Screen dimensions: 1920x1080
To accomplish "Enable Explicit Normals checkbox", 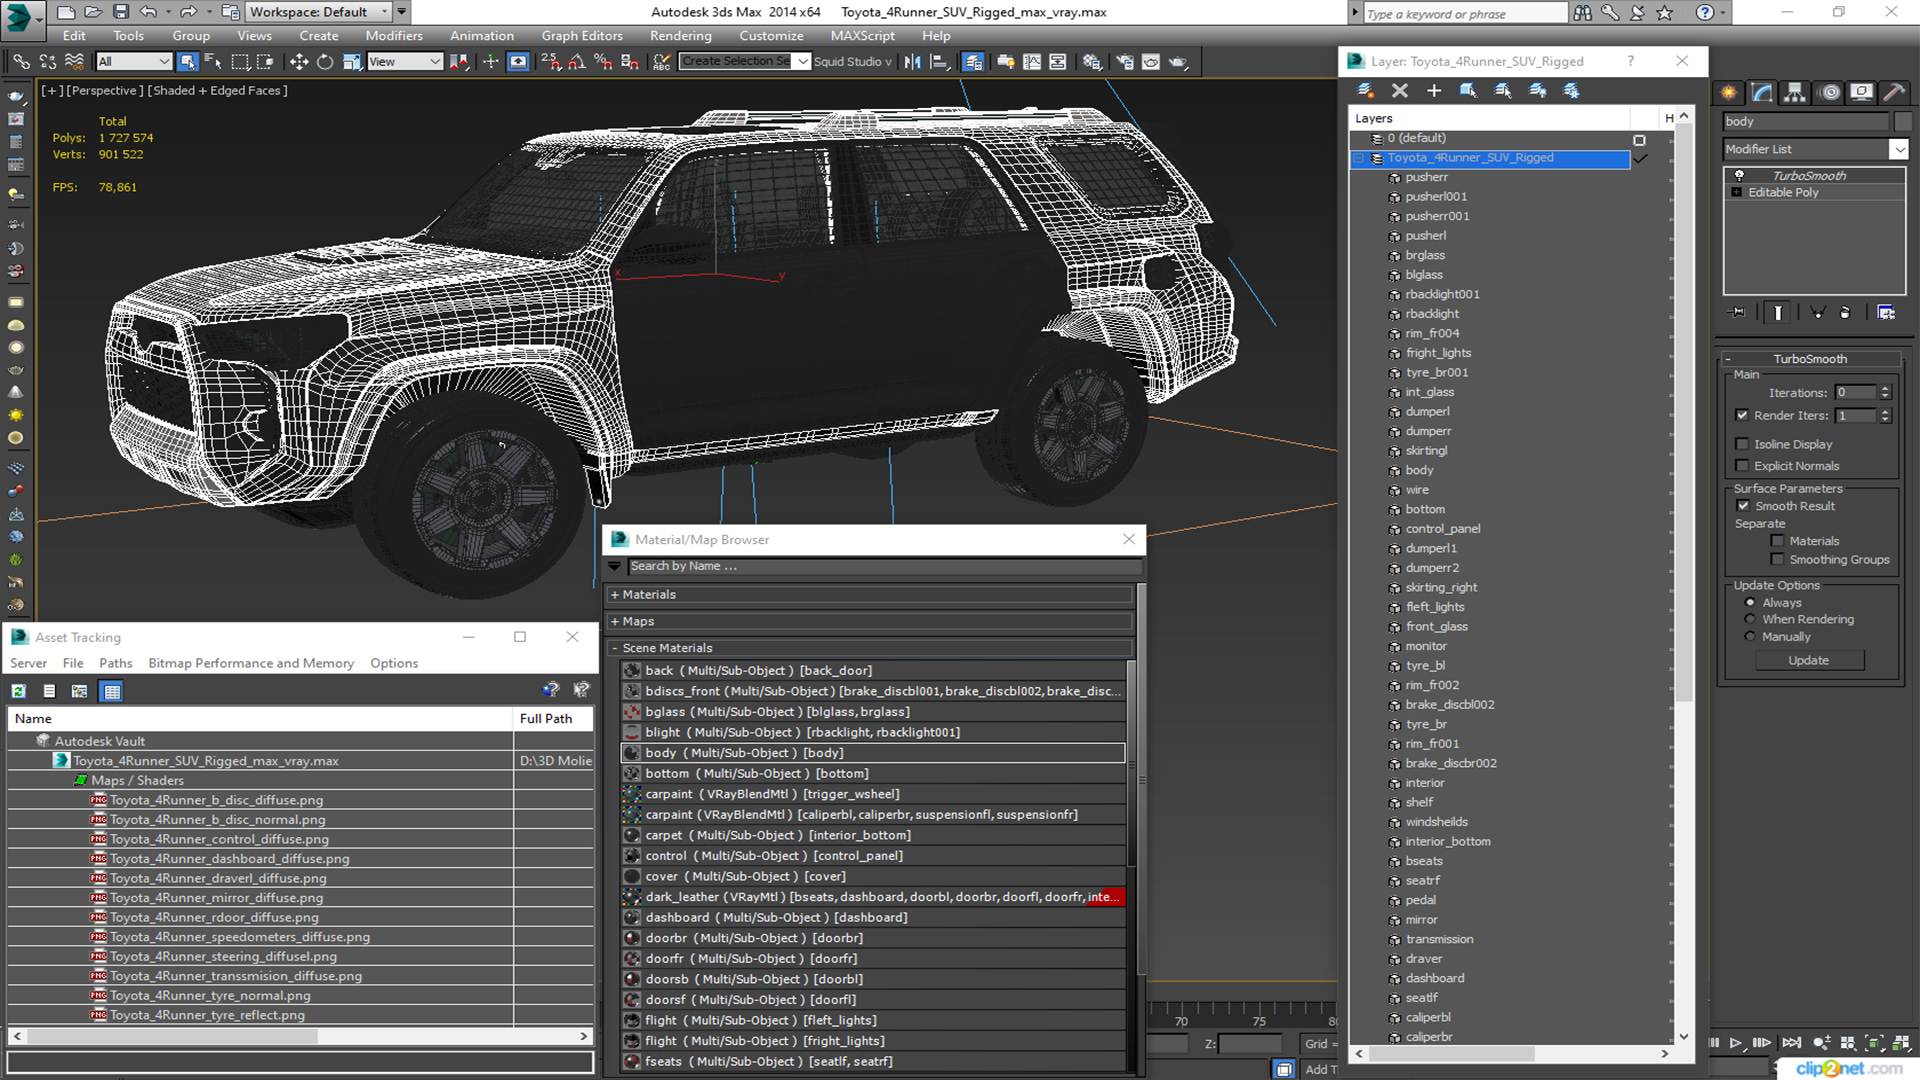I will (1743, 466).
